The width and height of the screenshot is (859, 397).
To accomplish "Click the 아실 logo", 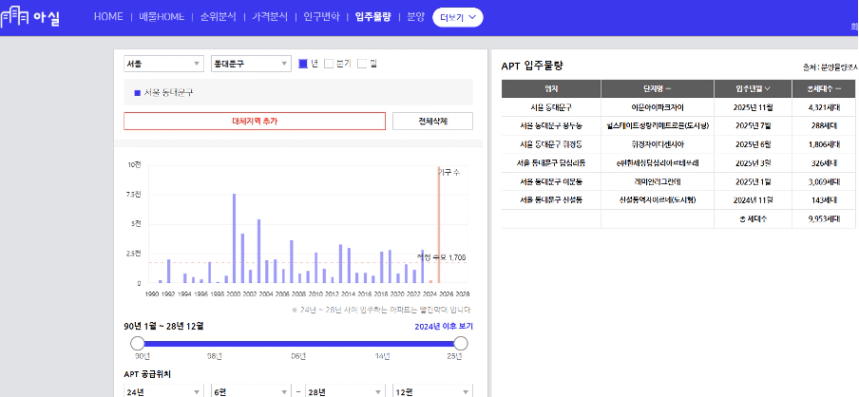I will (x=30, y=18).
